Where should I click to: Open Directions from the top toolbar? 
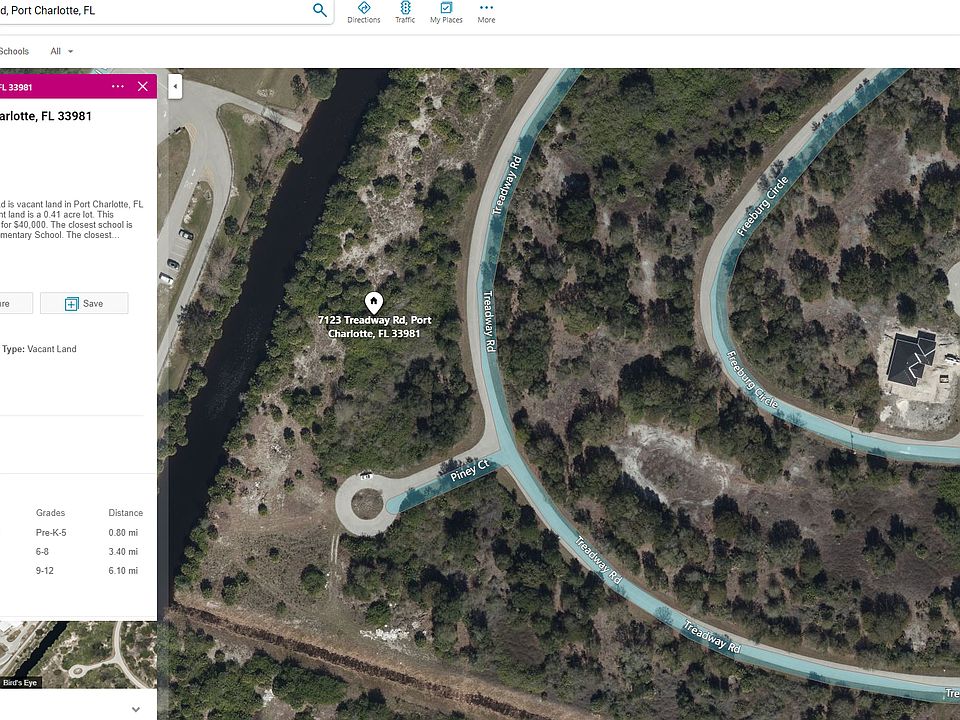coord(364,12)
